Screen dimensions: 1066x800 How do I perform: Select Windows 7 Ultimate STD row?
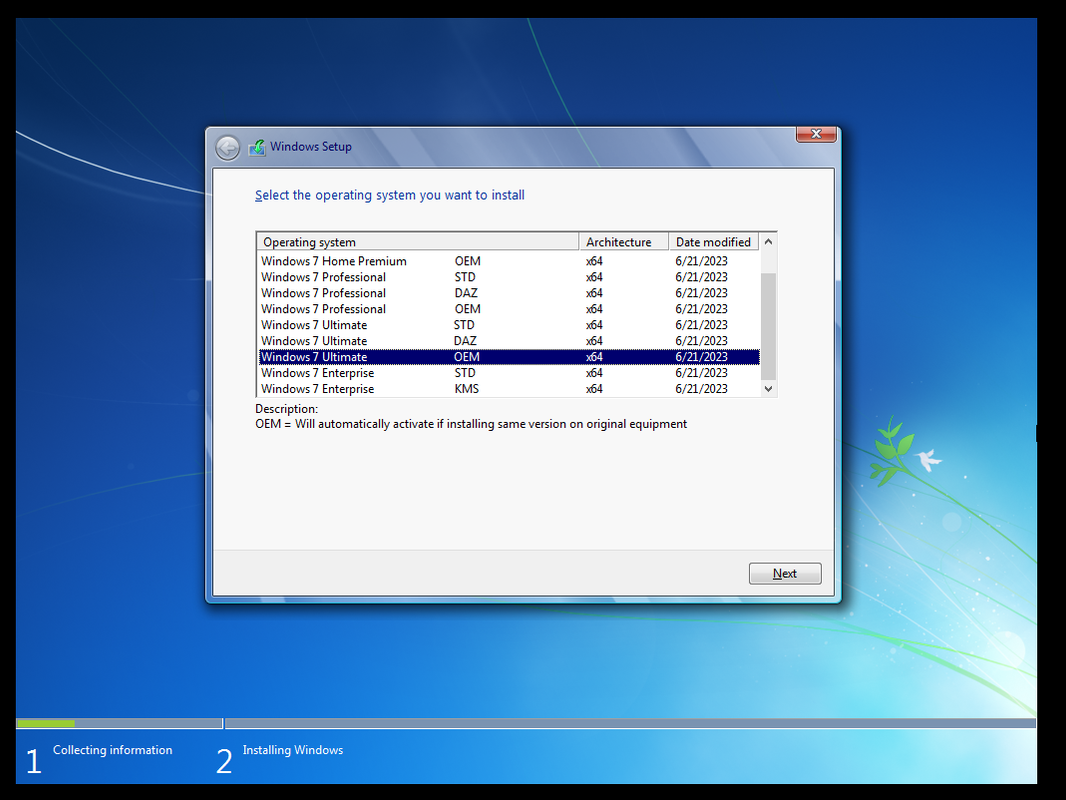[509, 325]
